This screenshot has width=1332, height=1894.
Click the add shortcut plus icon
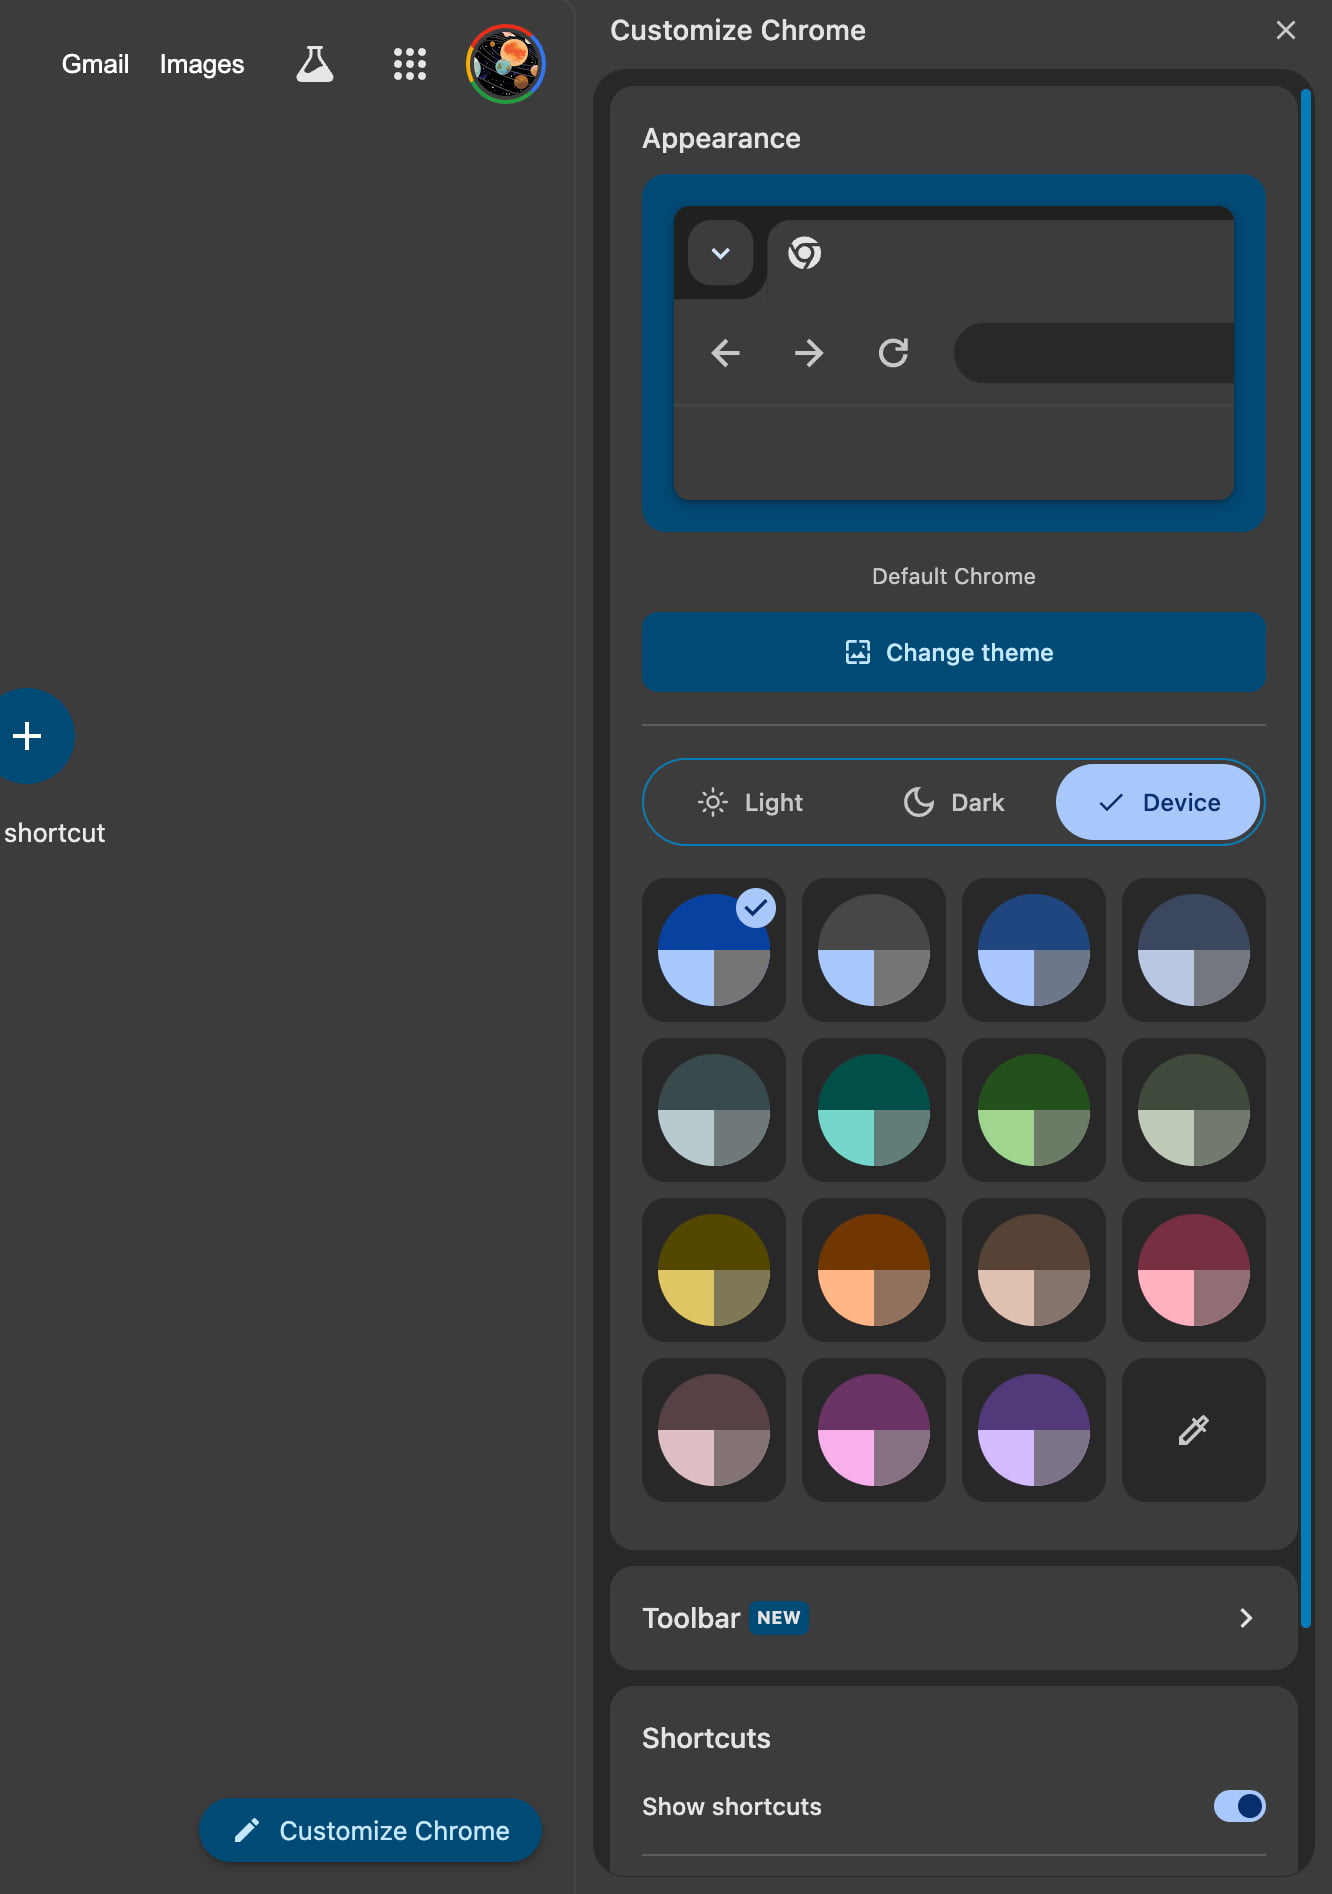coord(28,736)
